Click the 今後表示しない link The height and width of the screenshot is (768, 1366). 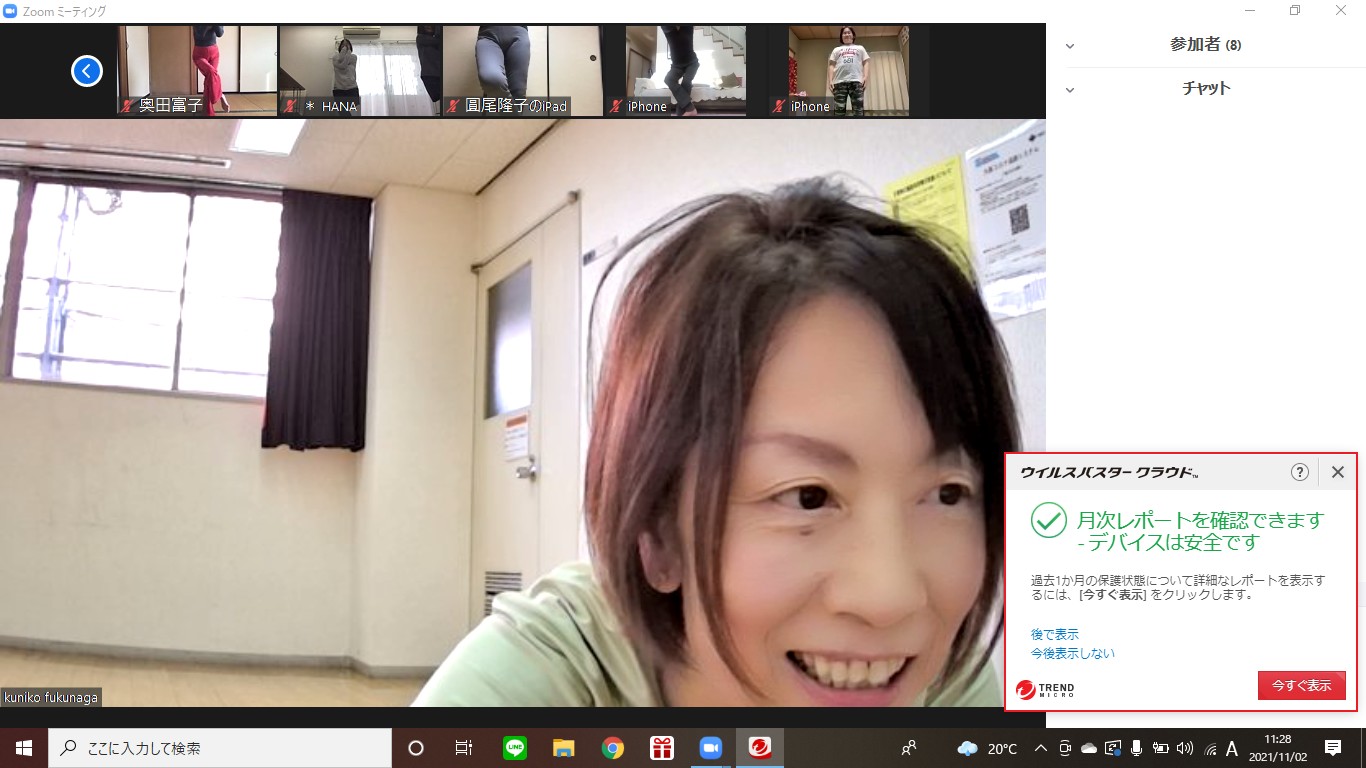(x=1073, y=653)
